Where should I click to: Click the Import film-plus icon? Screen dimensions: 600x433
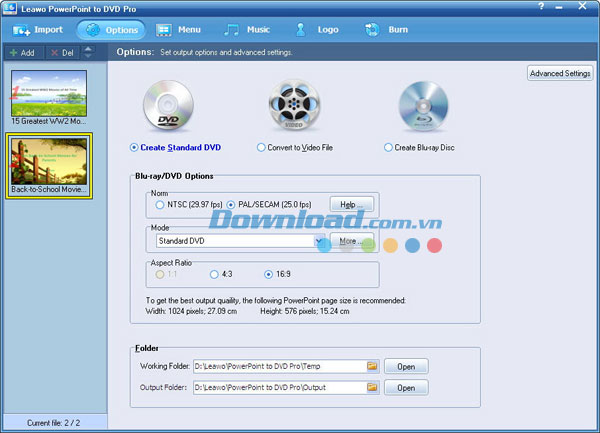pos(21,30)
